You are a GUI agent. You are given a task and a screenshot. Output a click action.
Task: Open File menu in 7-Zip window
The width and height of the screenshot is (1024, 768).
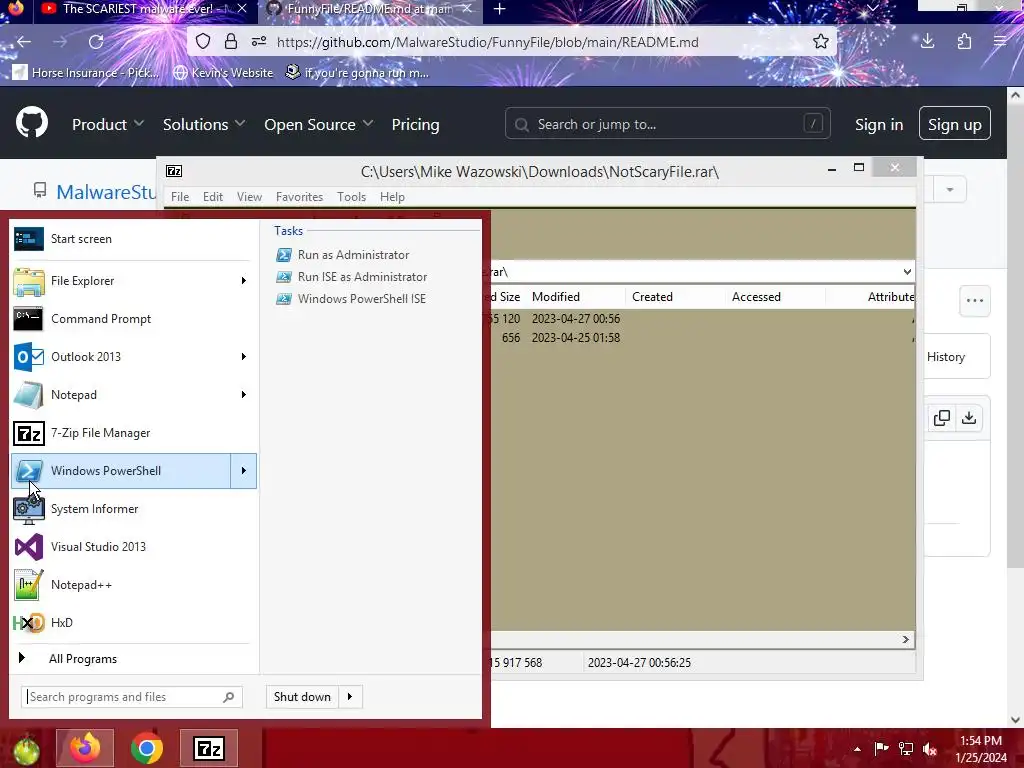point(180,197)
